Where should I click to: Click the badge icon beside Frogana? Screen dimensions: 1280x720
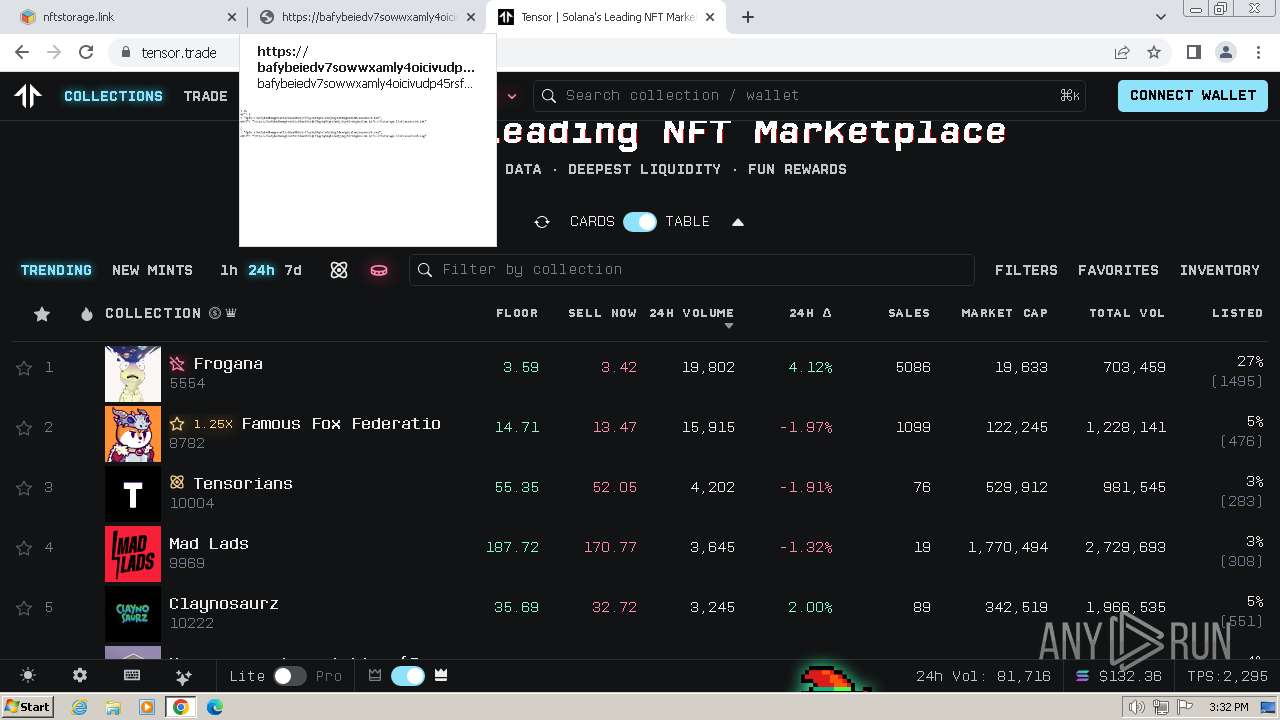[x=177, y=364]
